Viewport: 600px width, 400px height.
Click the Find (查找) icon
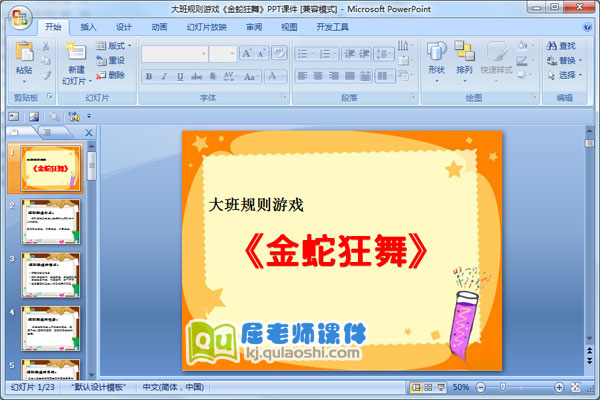[x=560, y=46]
